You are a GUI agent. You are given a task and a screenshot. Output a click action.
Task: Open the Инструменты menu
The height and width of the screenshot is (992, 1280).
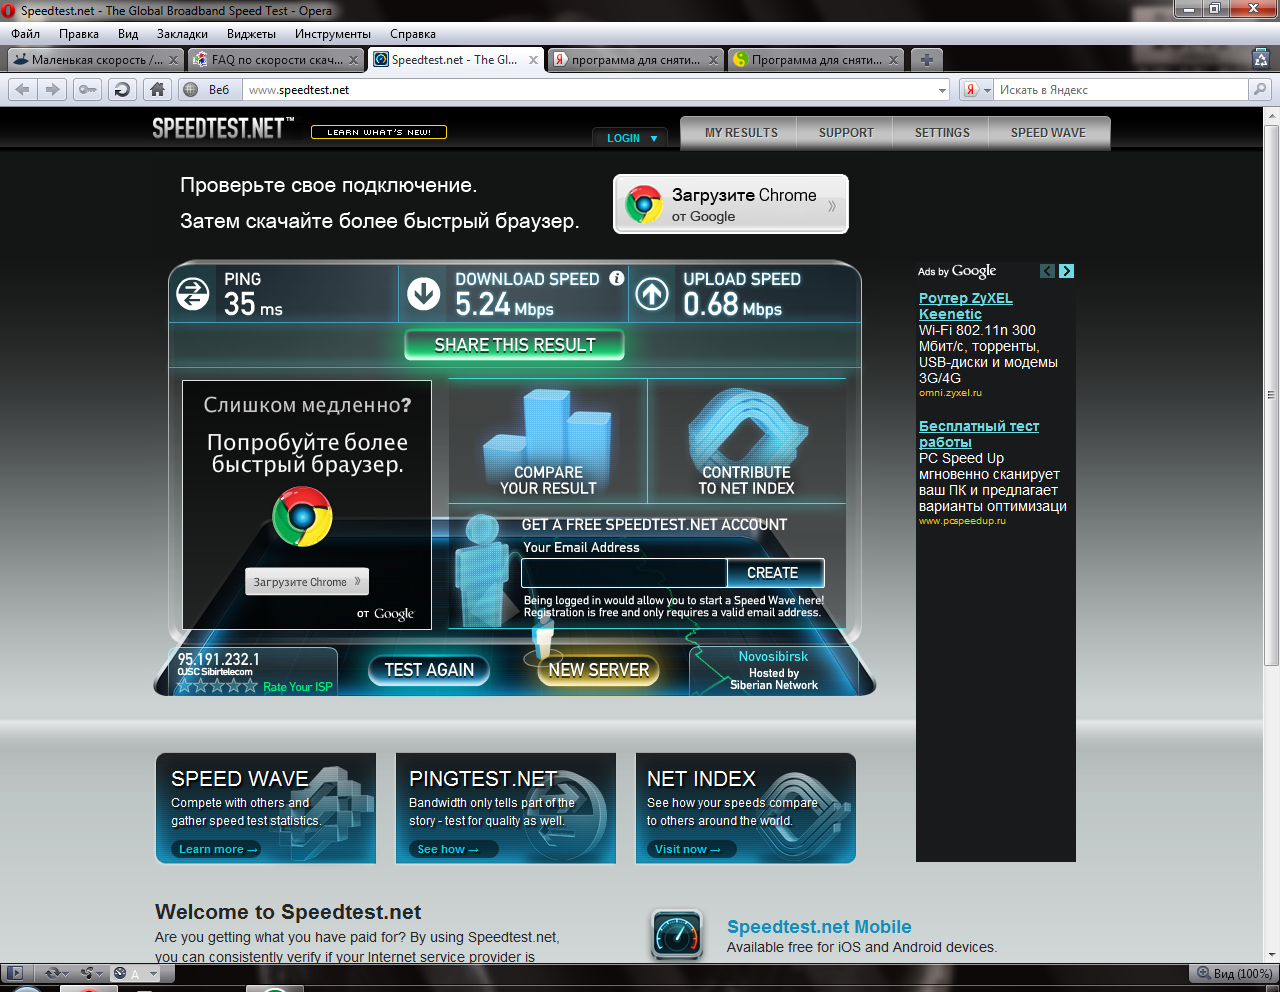333,34
